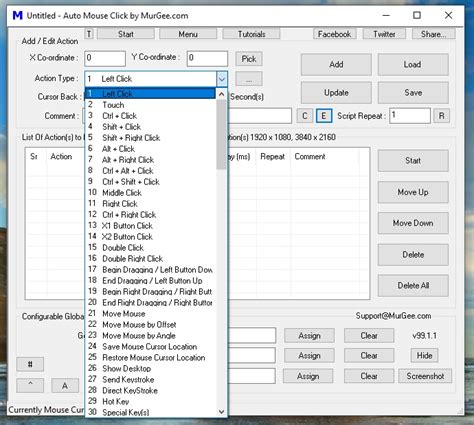474x425 pixels.
Task: Click the A button at bottom left
Action: pyautogui.click(x=65, y=386)
